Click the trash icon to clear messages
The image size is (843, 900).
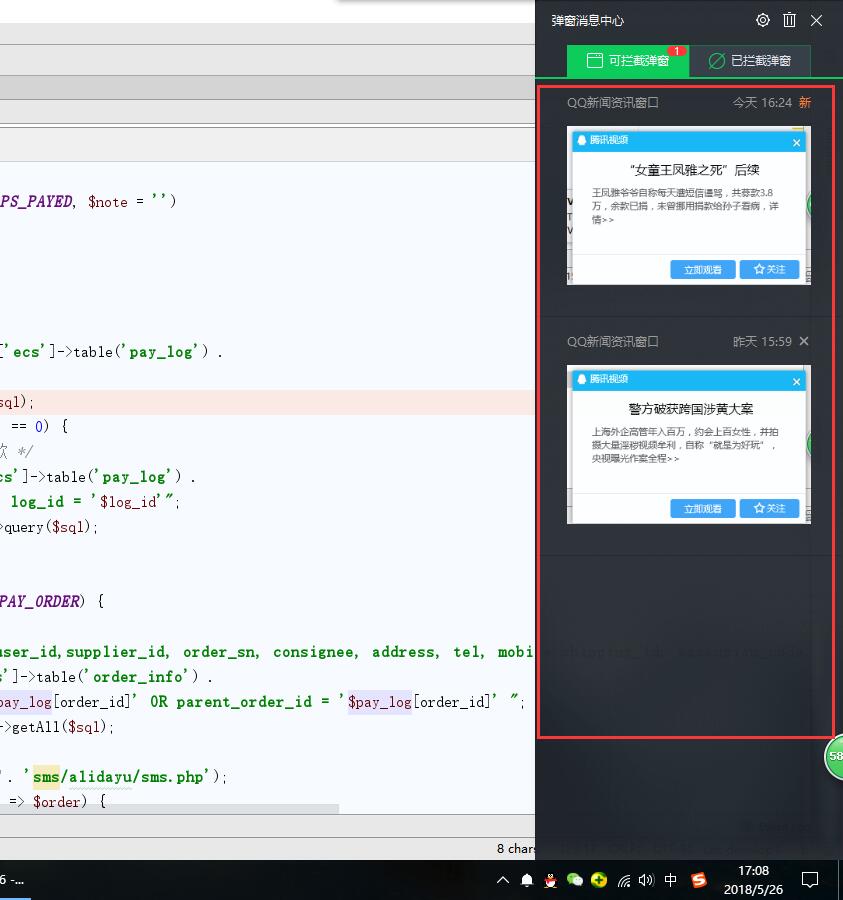pyautogui.click(x=789, y=20)
